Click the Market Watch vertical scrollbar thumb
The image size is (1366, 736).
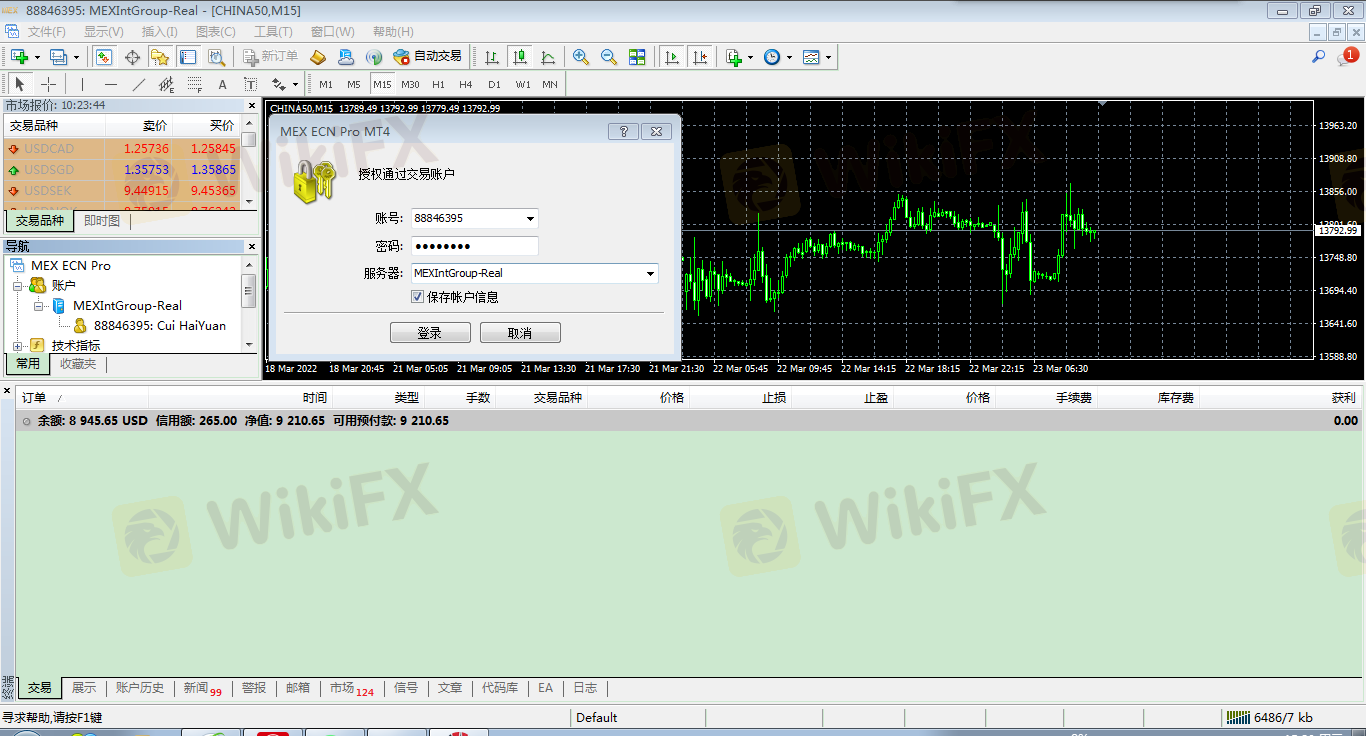point(249,139)
